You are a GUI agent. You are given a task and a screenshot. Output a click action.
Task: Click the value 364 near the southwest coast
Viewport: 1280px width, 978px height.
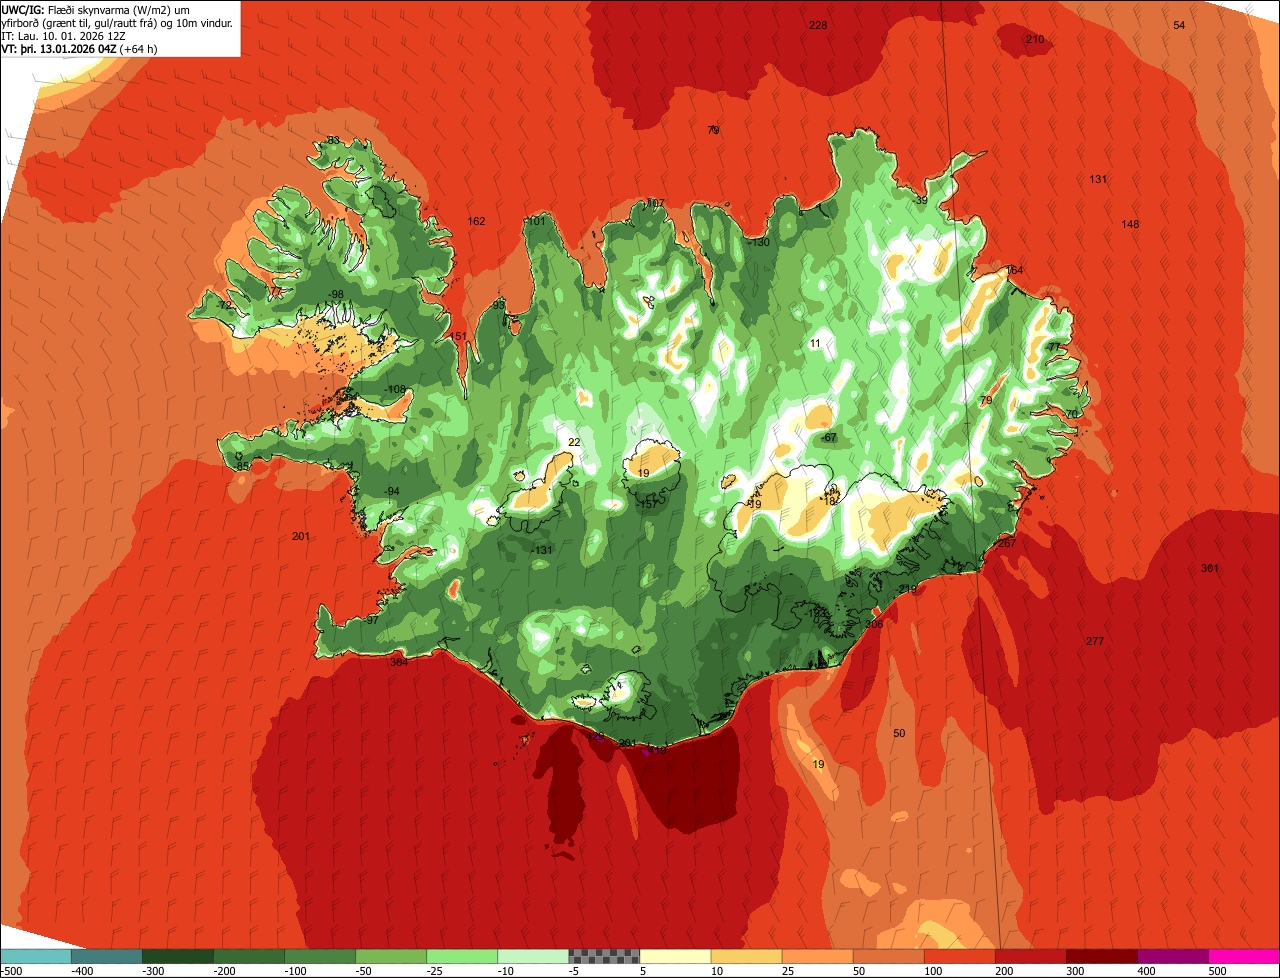399,662
